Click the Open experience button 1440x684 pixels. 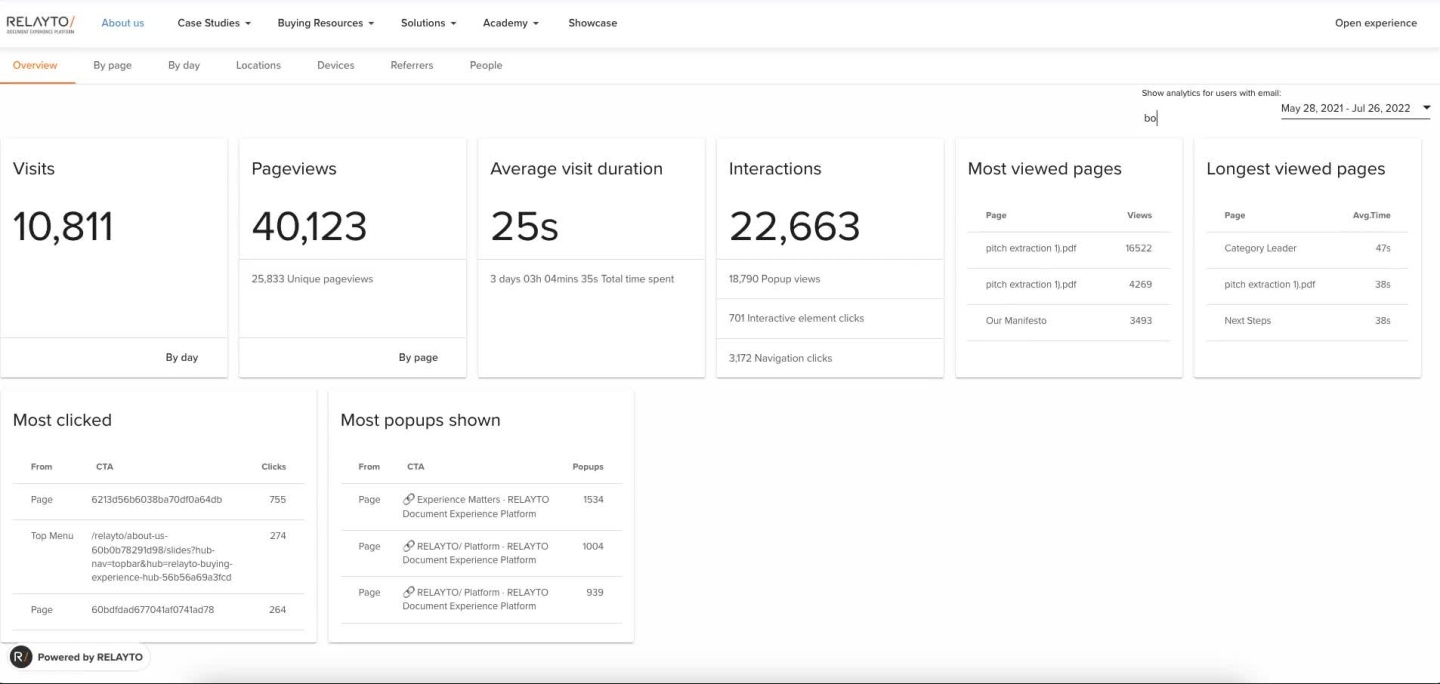tap(1375, 23)
